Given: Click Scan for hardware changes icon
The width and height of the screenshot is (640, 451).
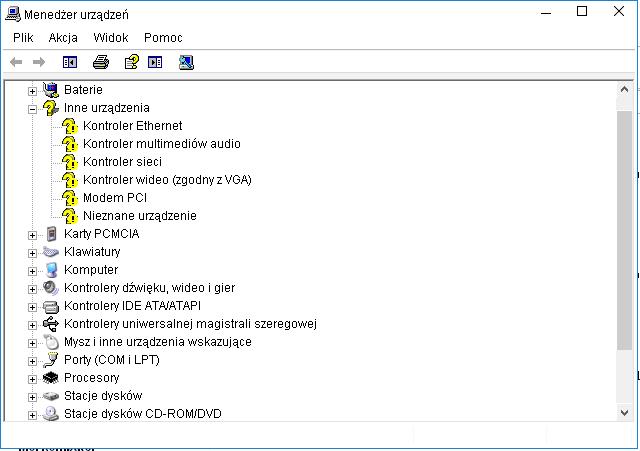Looking at the screenshot, I should tap(186, 62).
